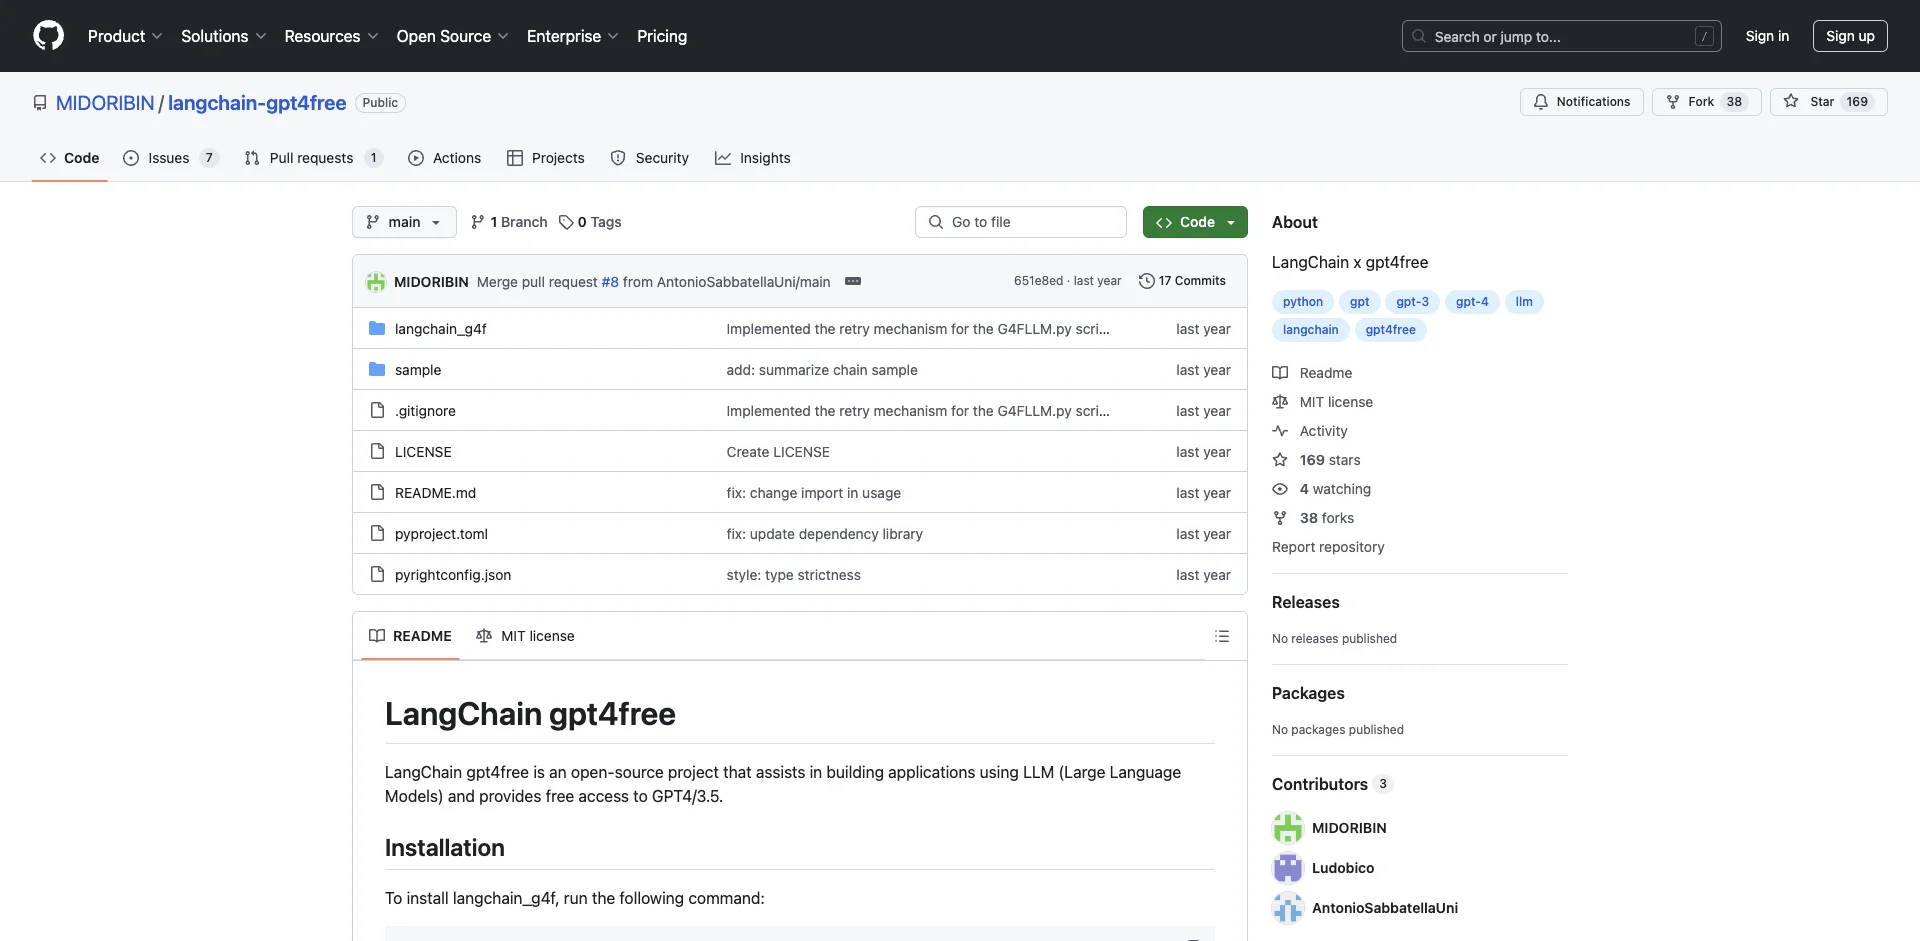The width and height of the screenshot is (1920, 941).
Task: Open the Insights tab
Action: click(752, 158)
